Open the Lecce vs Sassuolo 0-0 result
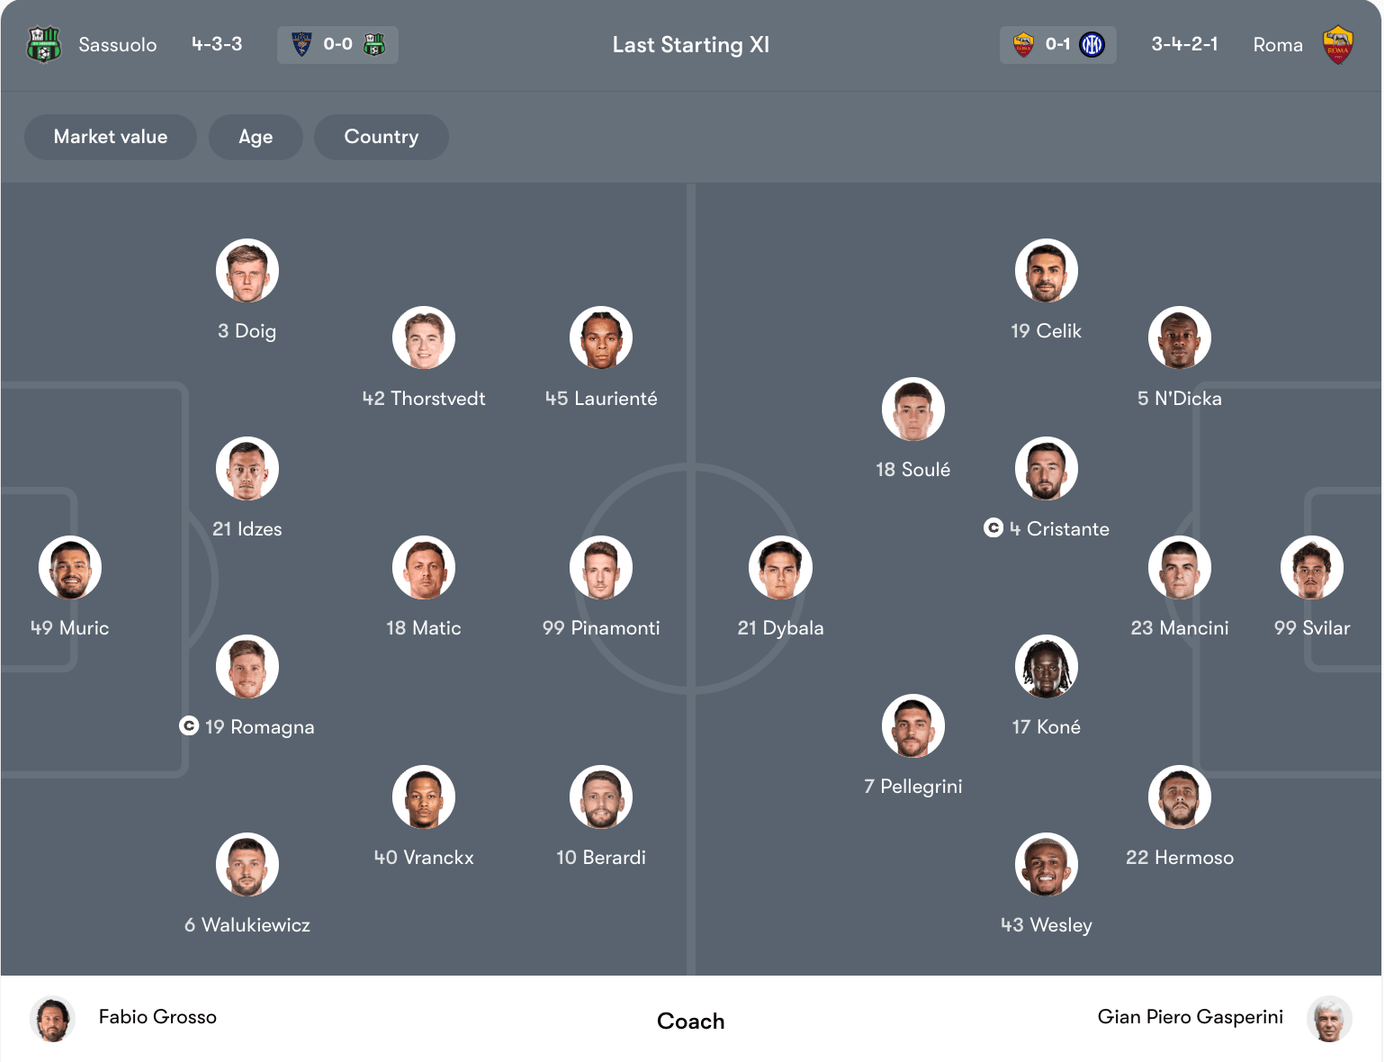 coord(337,45)
